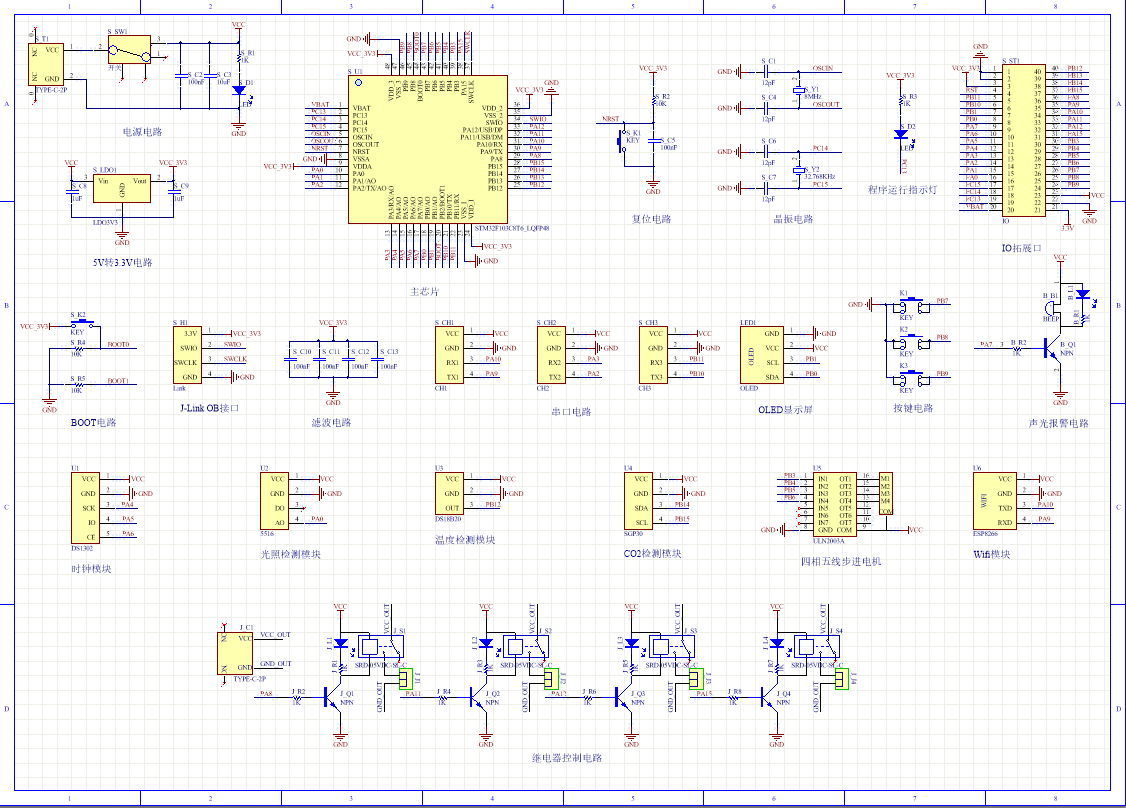This screenshot has height=808, width=1126.
Task: Select the J_Q4 NPN relay driver transistor
Action: click(x=769, y=697)
